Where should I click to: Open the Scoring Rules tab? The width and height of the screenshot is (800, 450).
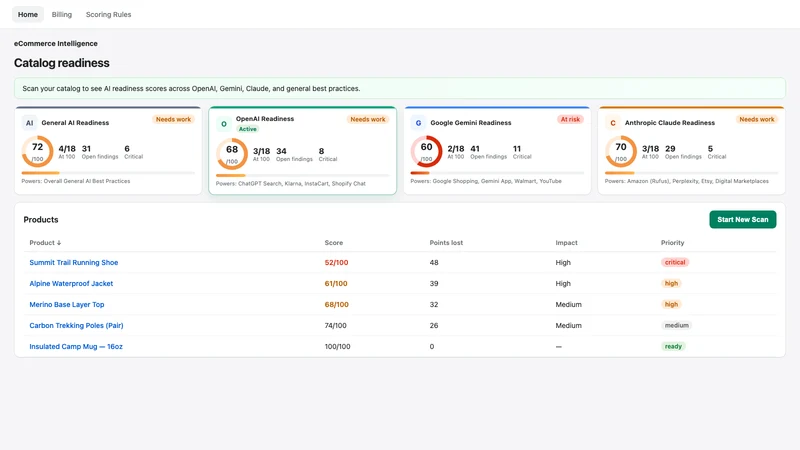[108, 14]
